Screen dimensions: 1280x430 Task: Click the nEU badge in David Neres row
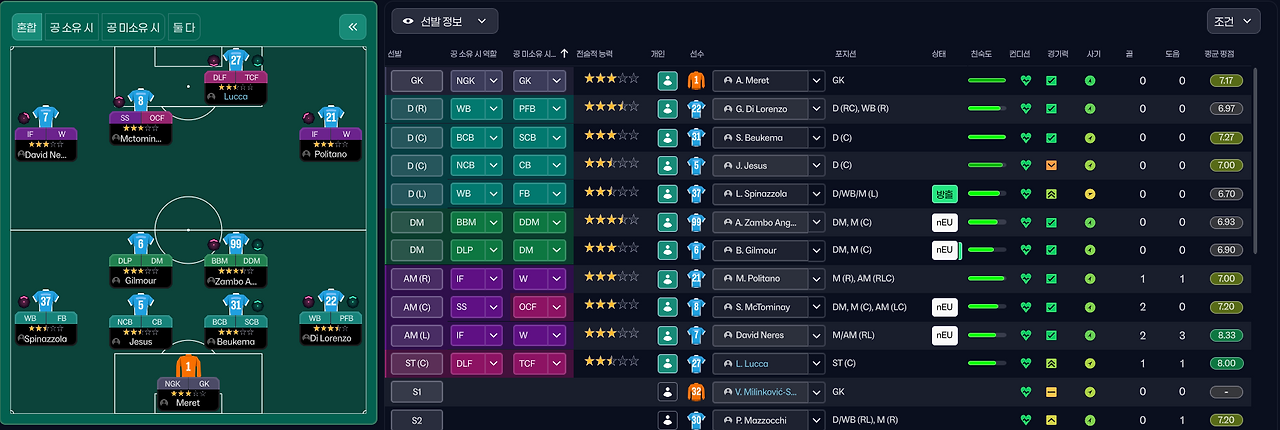945,335
